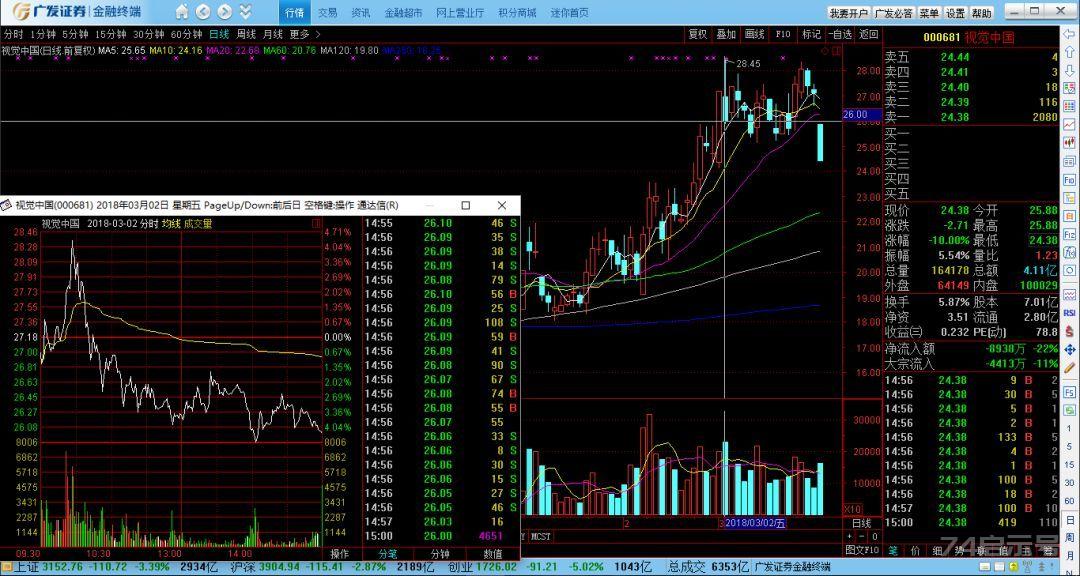Open the 帮助 button
1080x576 pixels.
pyautogui.click(x=982, y=13)
